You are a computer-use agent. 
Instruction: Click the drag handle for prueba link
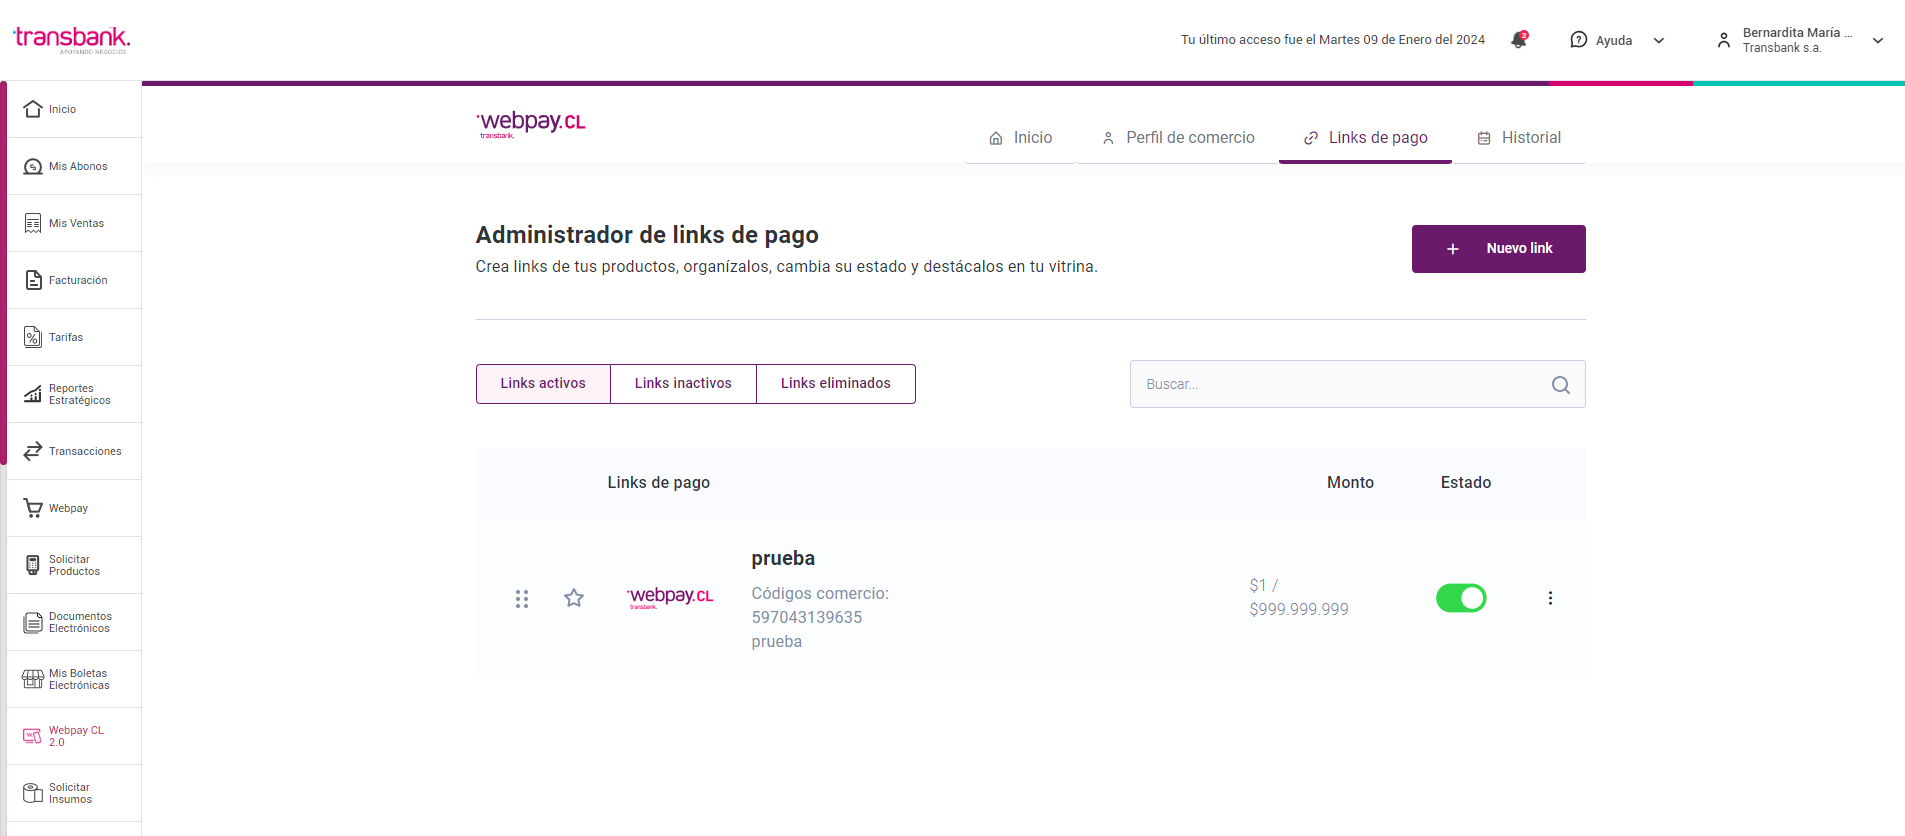pos(522,598)
